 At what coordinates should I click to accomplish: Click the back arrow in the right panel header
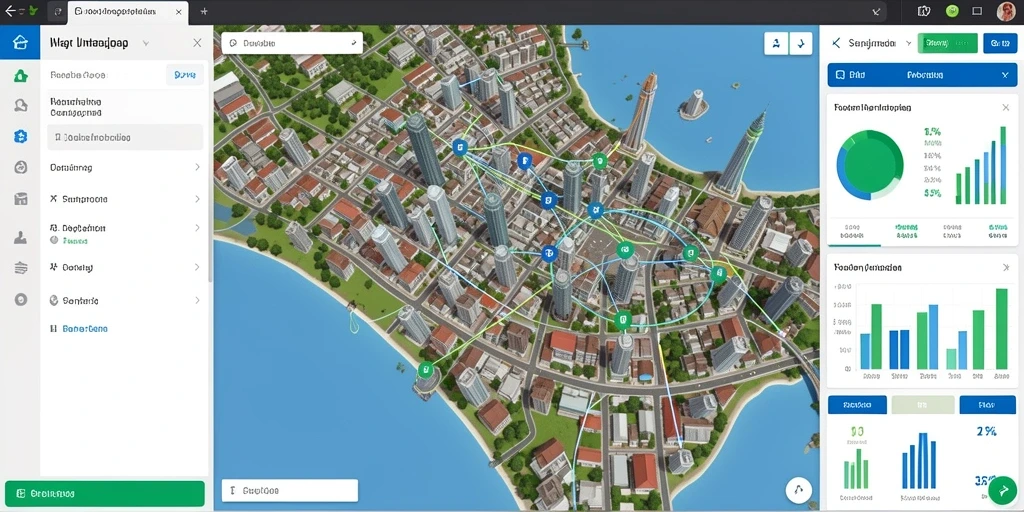(836, 43)
